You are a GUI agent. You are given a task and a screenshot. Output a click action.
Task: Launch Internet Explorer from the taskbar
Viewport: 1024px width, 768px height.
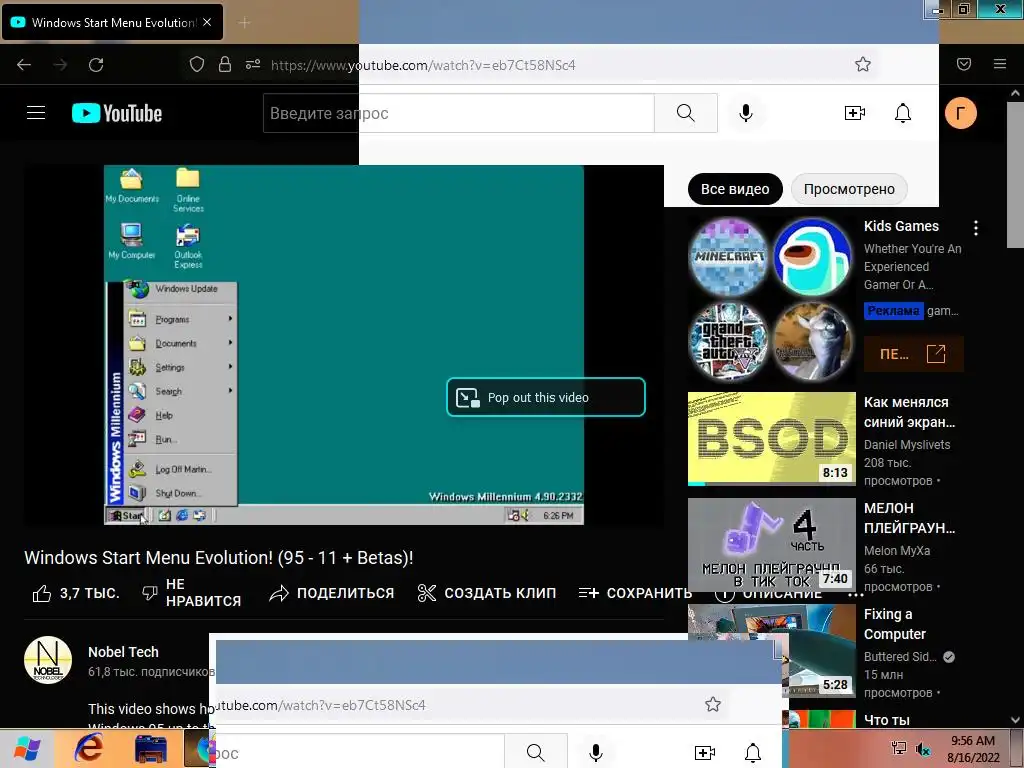[88, 748]
